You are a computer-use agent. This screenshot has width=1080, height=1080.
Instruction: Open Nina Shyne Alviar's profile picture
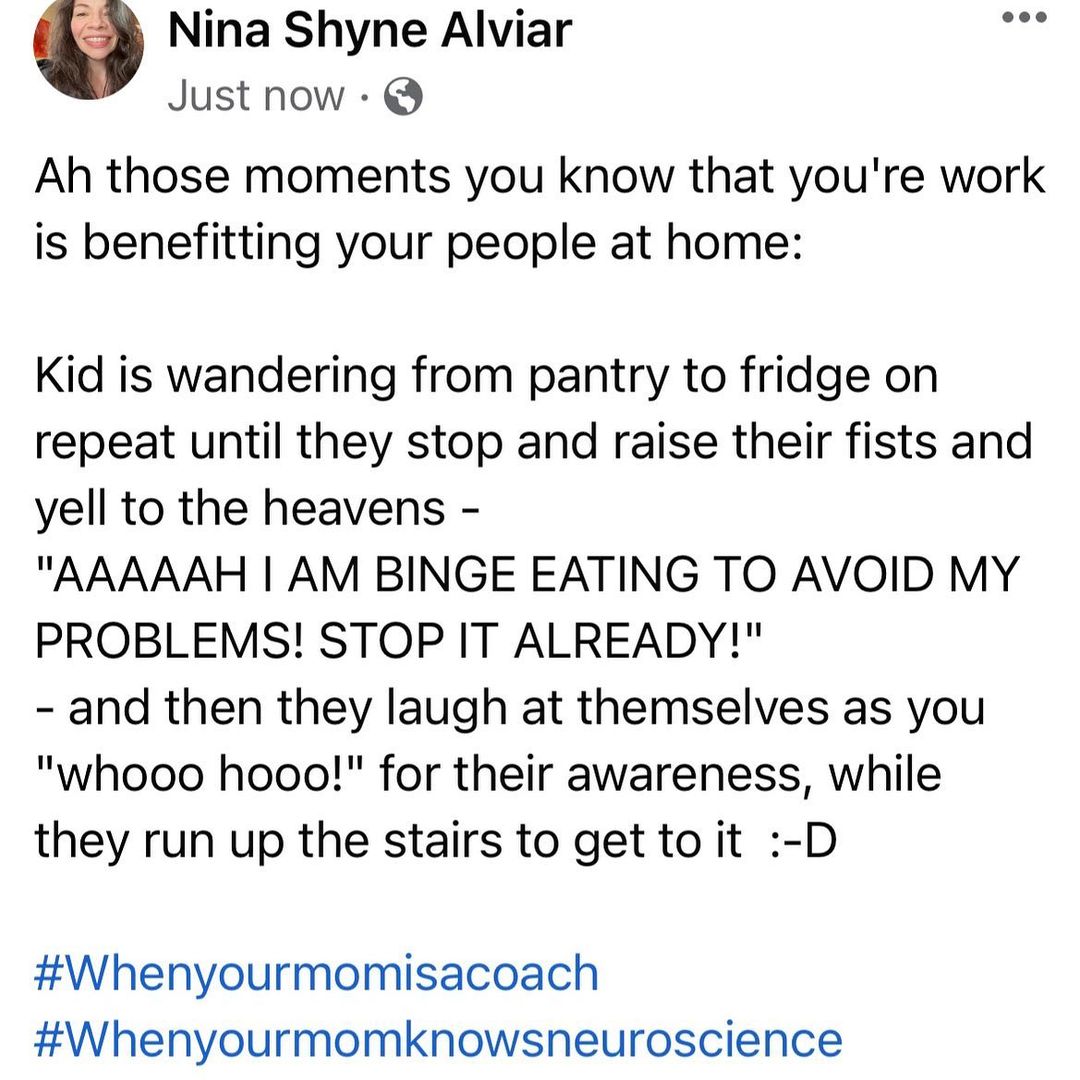click(x=89, y=50)
